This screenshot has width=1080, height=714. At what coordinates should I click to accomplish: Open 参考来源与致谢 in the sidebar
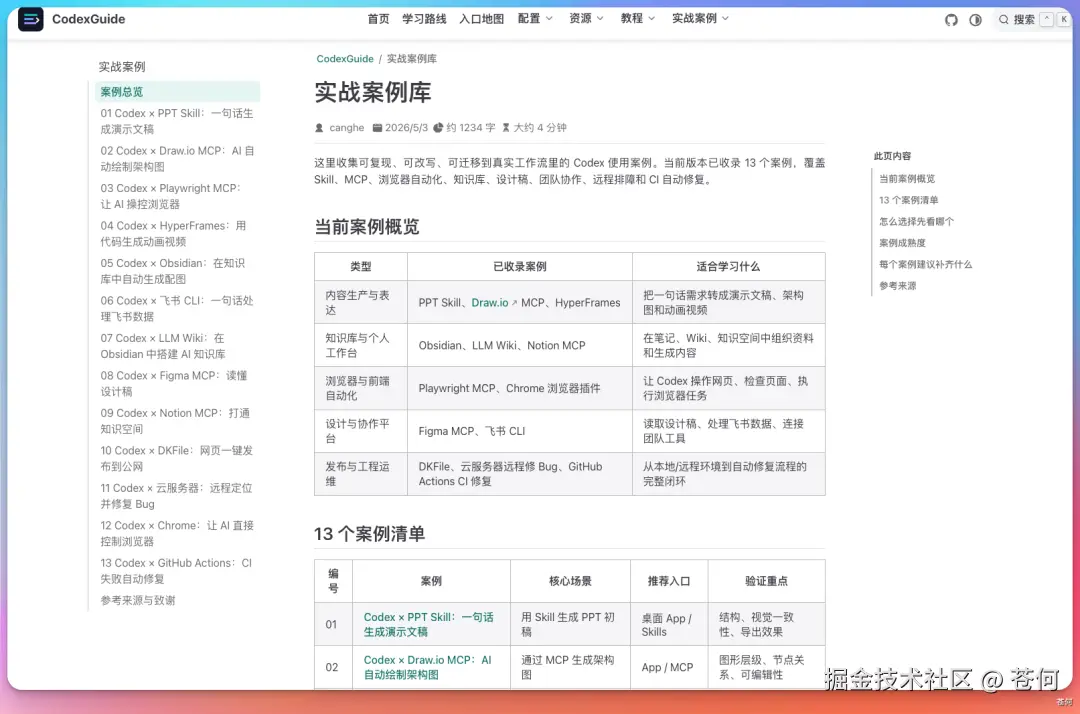point(138,600)
